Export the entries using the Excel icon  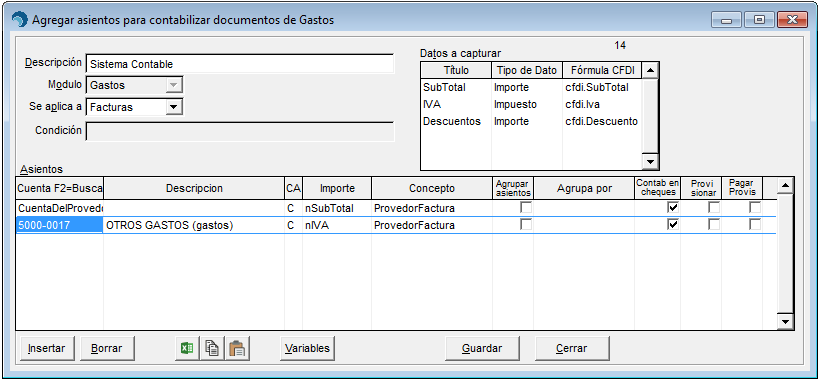[187, 348]
